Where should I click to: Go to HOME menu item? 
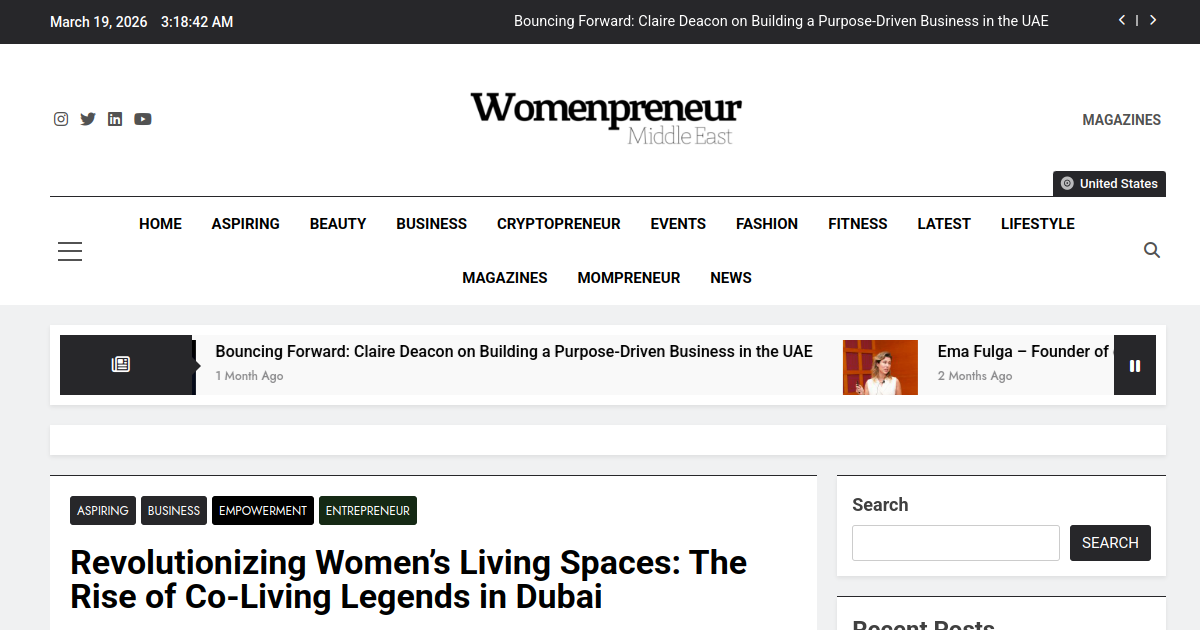(x=160, y=224)
